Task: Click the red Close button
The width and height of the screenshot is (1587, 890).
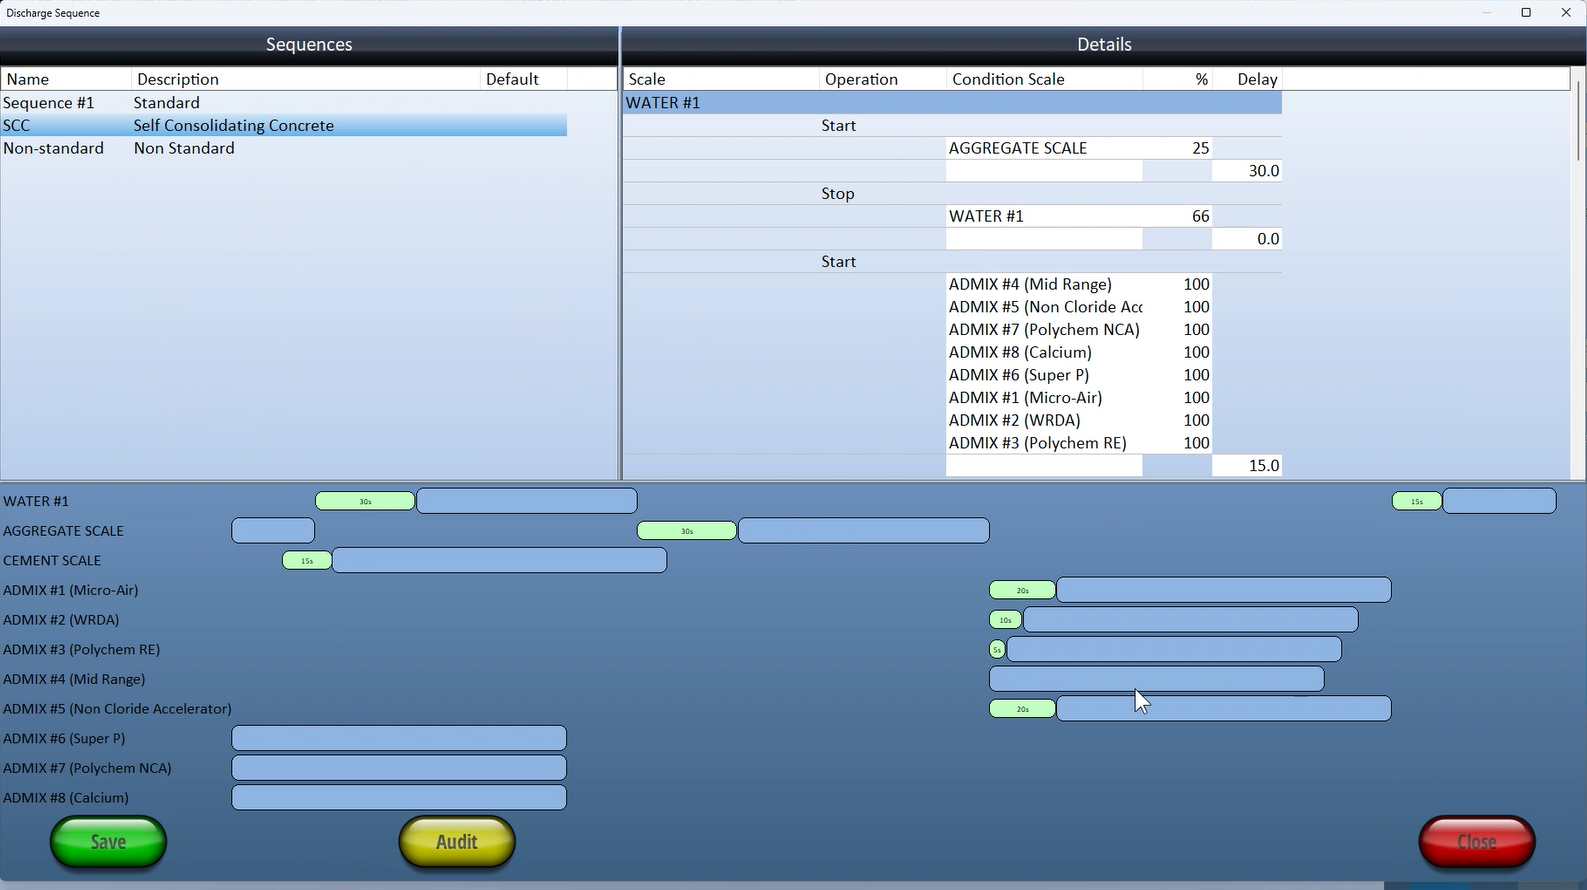Action: [x=1476, y=842]
